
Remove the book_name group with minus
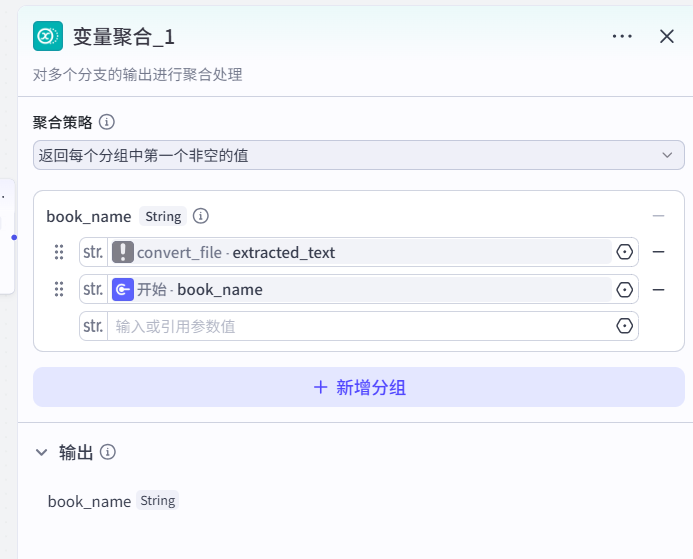click(658, 216)
